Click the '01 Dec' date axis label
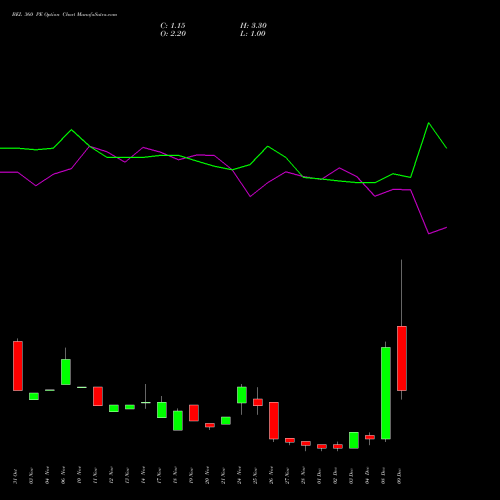The height and width of the screenshot is (500, 500). point(319,476)
